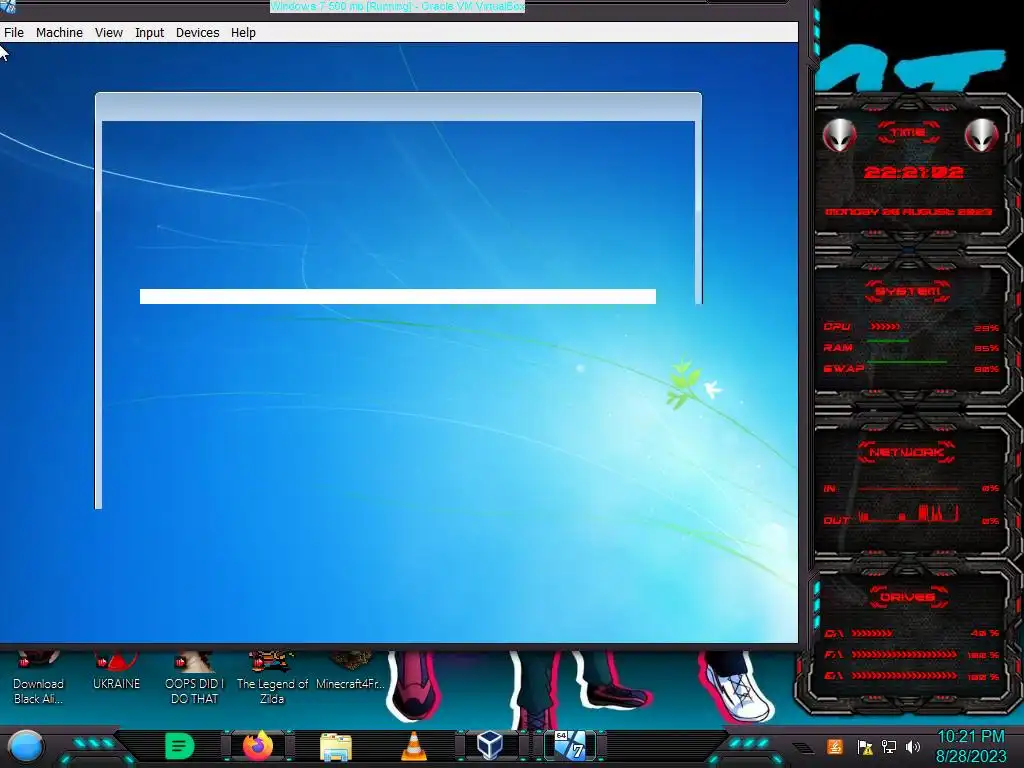This screenshot has height=768, width=1024.
Task: Open the View menu
Action: [x=108, y=33]
